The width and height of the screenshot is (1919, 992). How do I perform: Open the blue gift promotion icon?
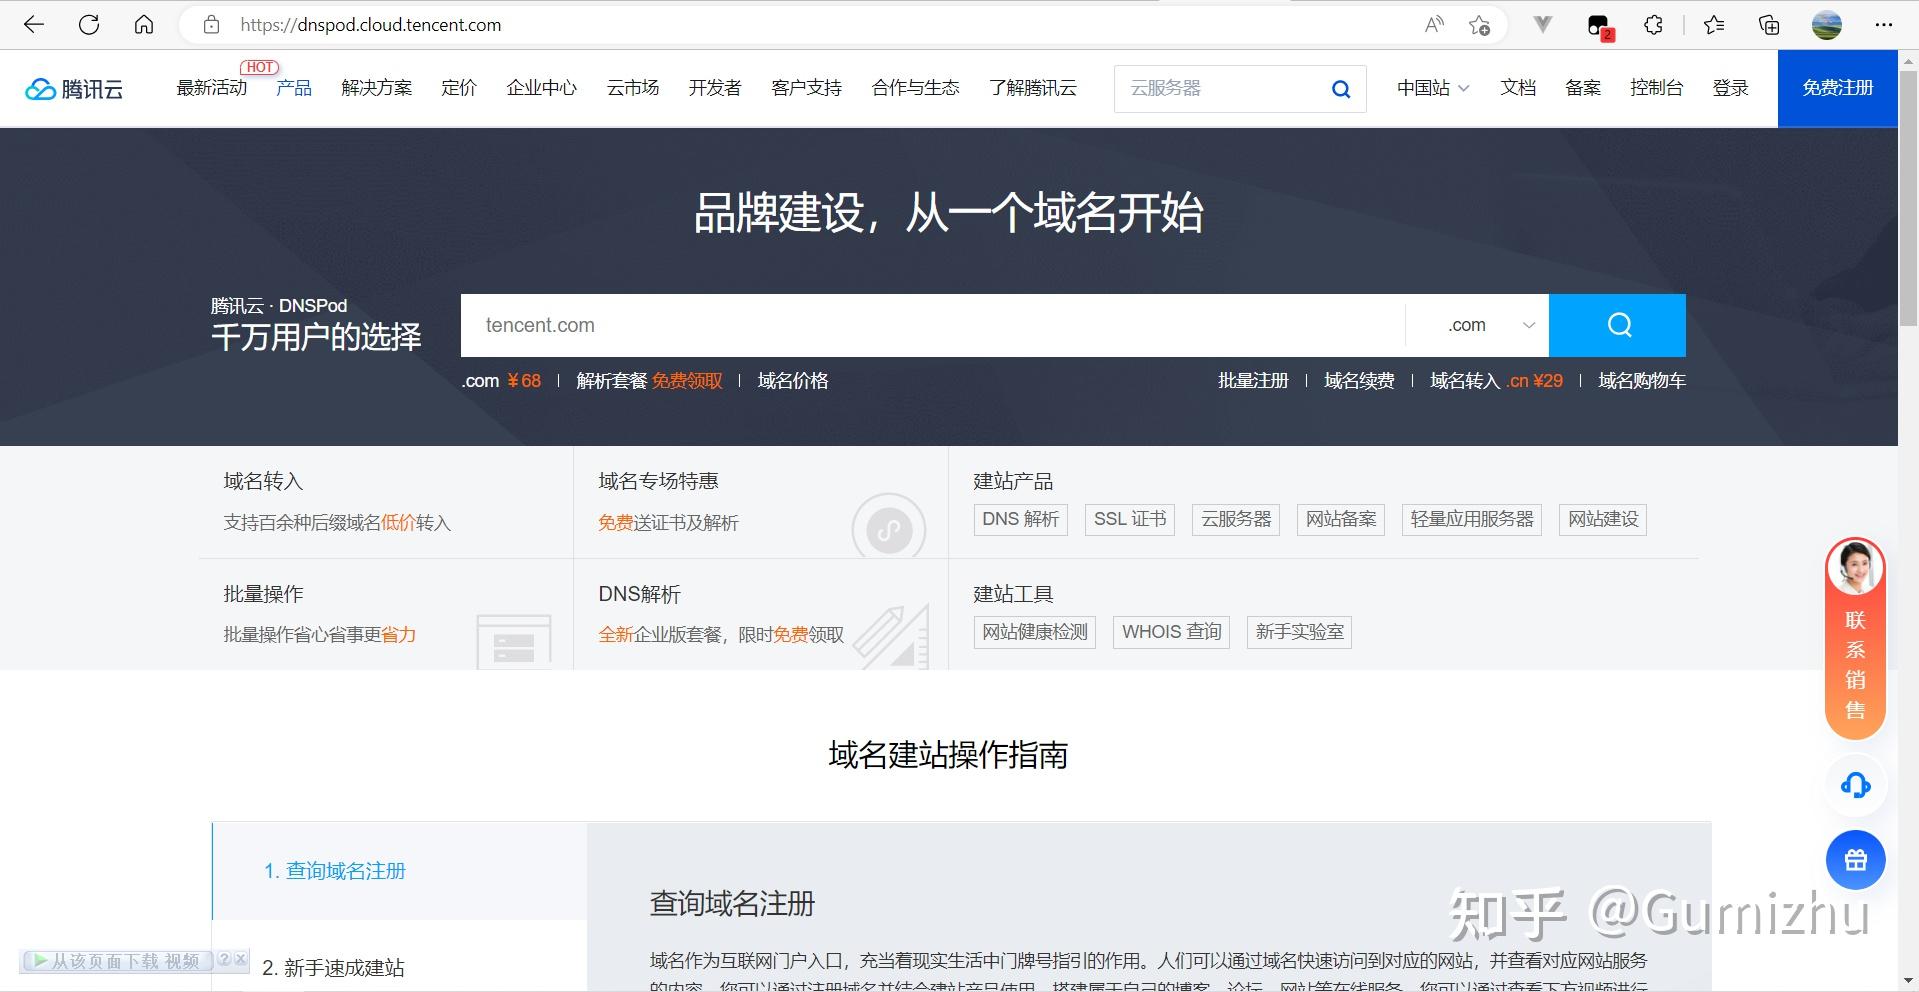[1855, 859]
